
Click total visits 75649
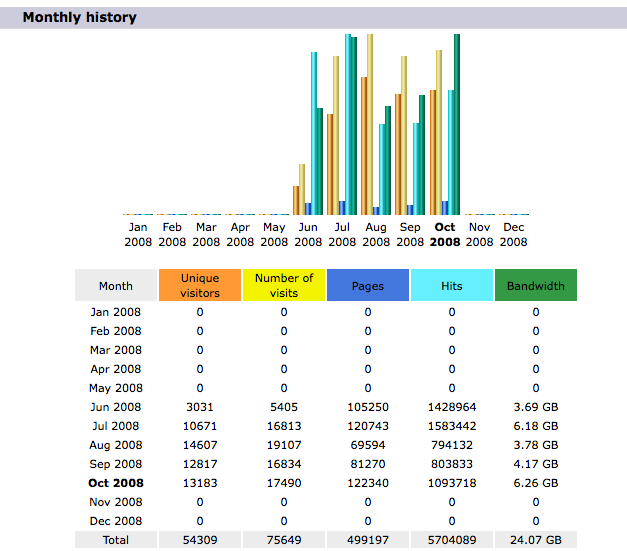point(284,540)
